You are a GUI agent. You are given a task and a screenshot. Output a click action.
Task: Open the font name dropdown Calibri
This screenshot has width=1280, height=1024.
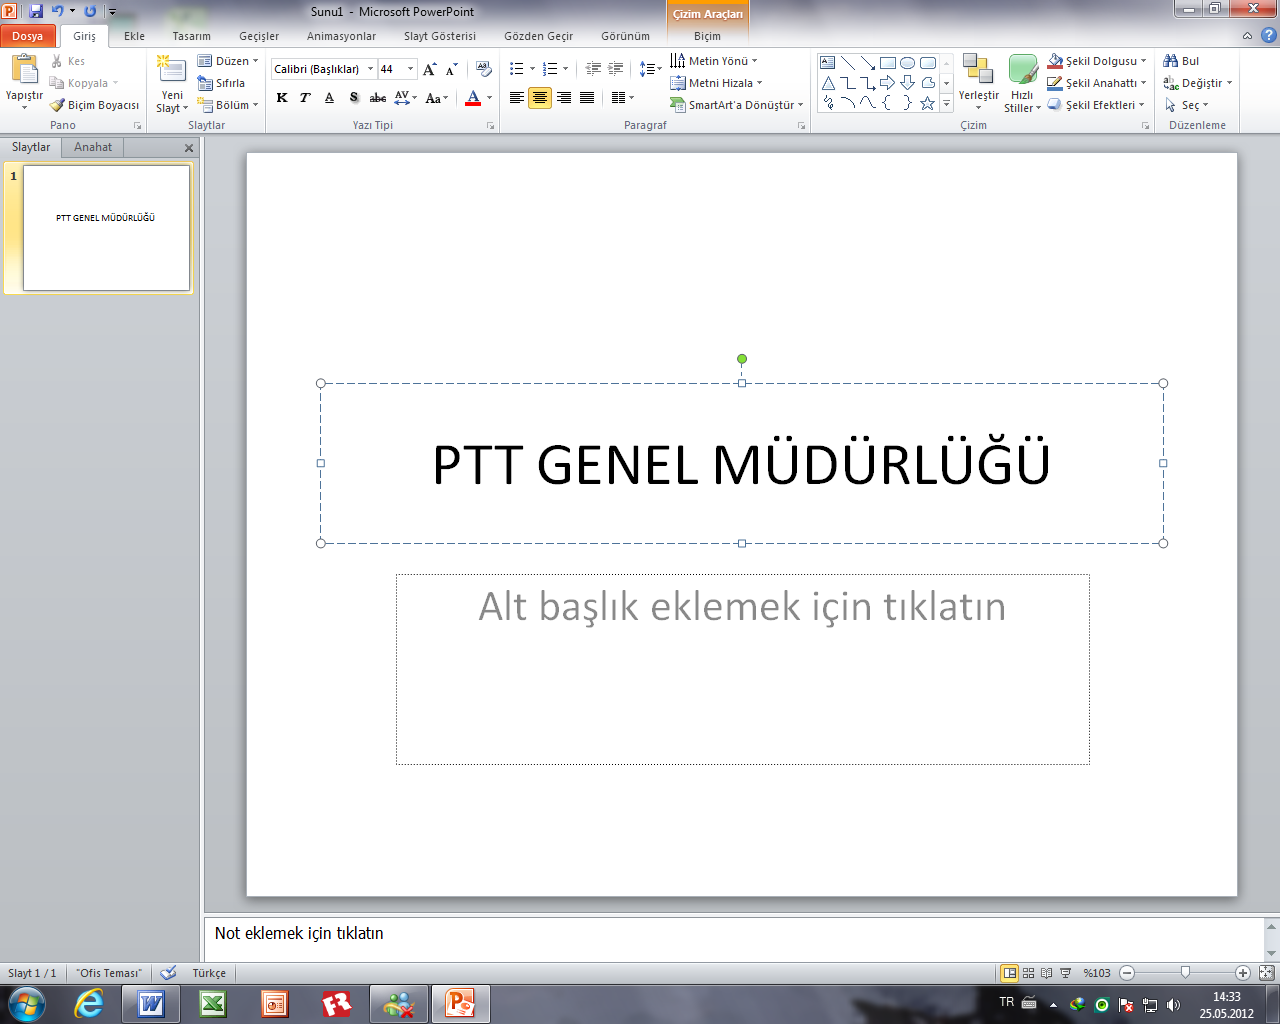click(x=370, y=69)
